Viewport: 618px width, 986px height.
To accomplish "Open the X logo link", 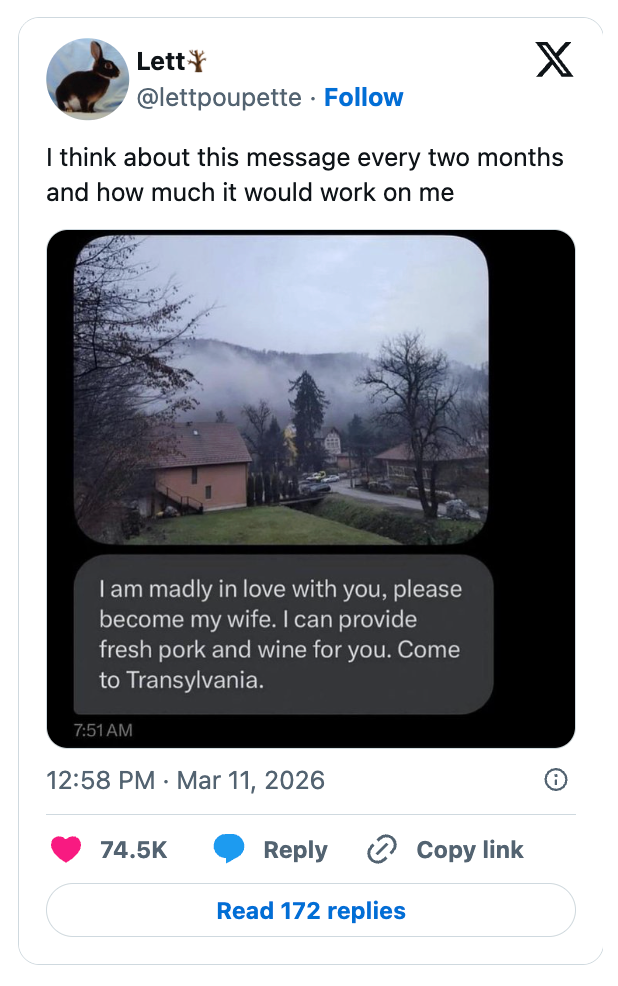I will [554, 60].
